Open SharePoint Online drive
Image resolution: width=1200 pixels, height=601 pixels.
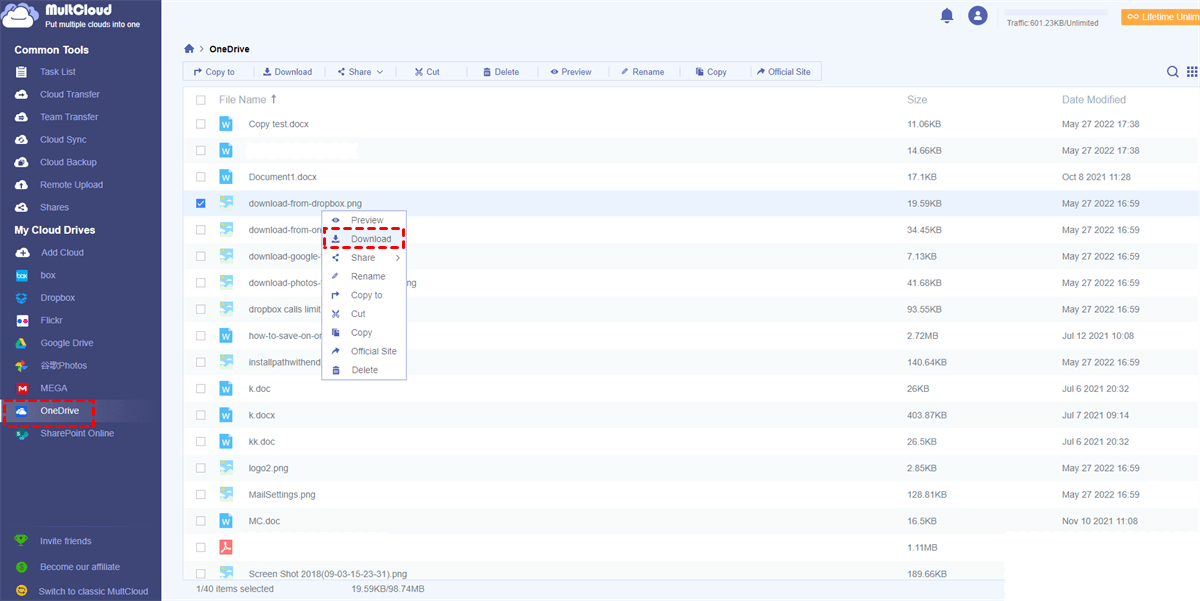pos(77,434)
